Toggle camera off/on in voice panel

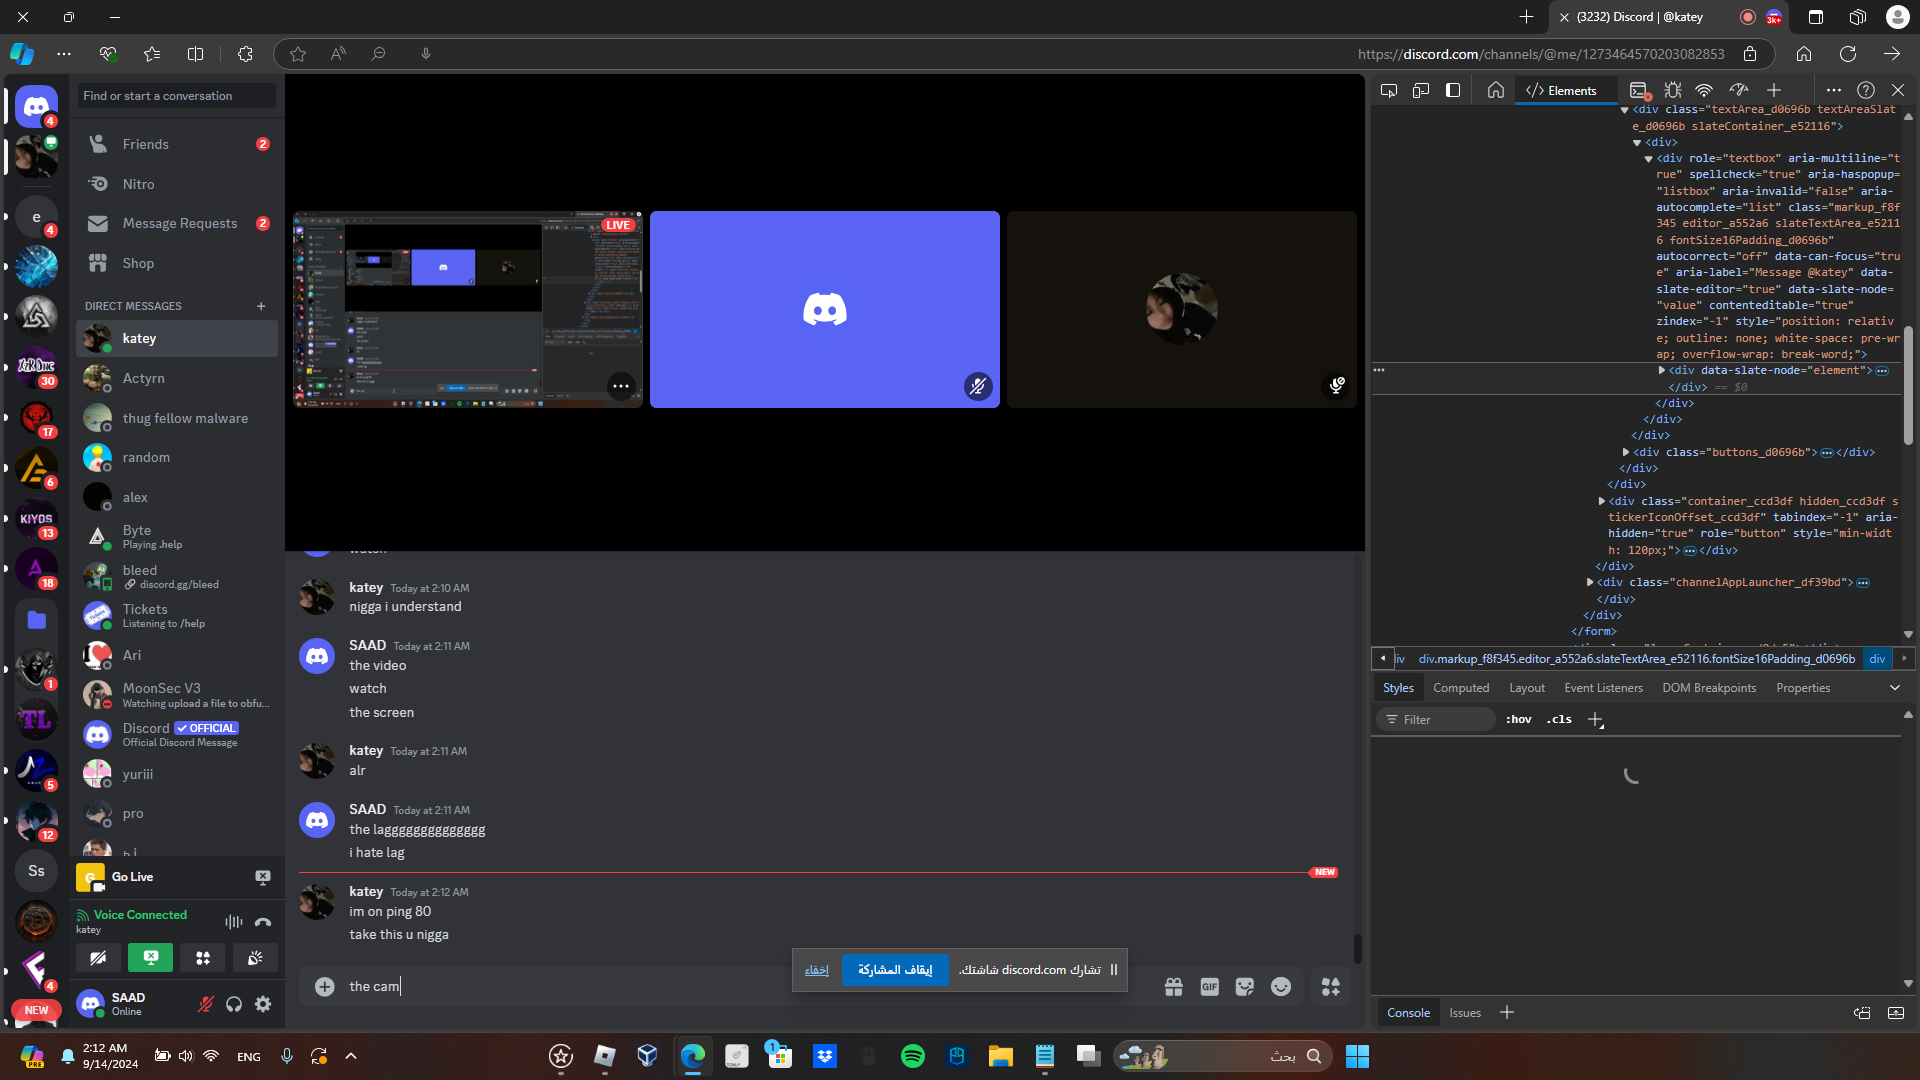pos(98,958)
